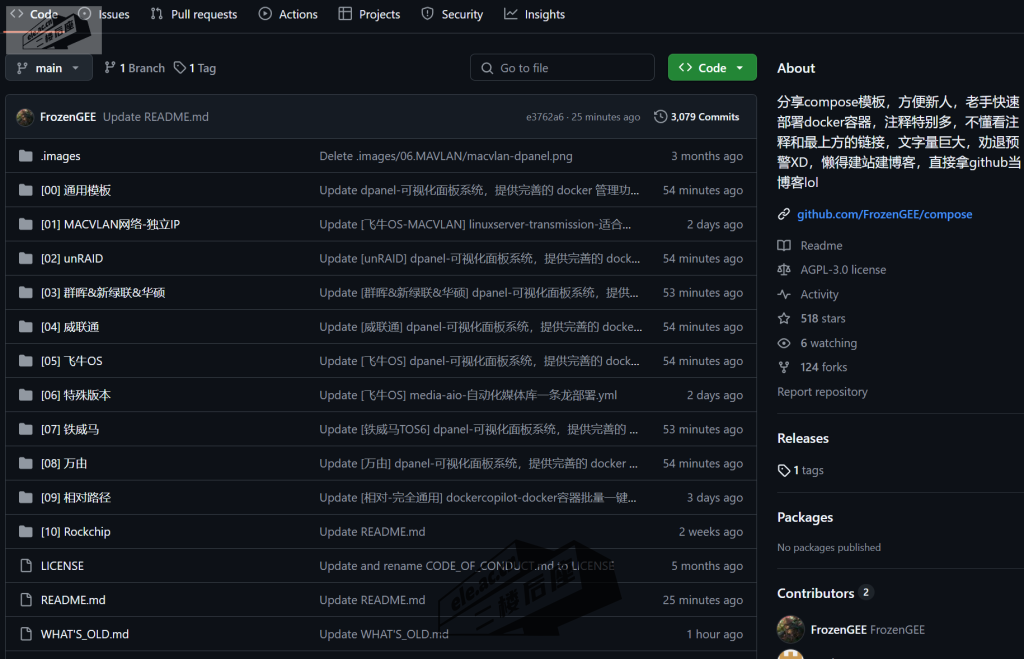Viewport: 1024px width, 659px height.
Task: Switch to the Pull requests tab
Action: 194,14
